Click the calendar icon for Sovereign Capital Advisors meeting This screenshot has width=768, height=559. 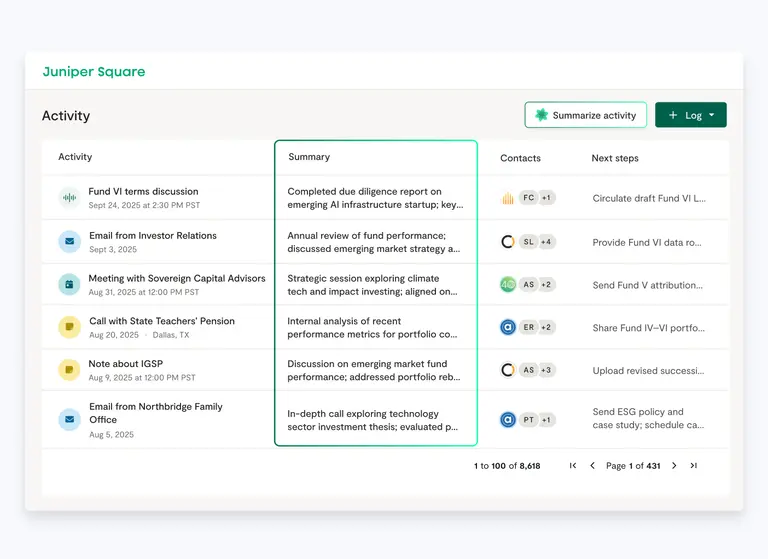pos(69,285)
